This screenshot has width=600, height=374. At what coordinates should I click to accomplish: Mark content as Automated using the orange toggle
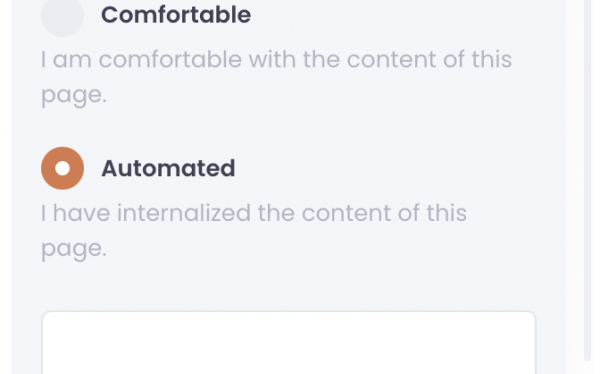62,168
